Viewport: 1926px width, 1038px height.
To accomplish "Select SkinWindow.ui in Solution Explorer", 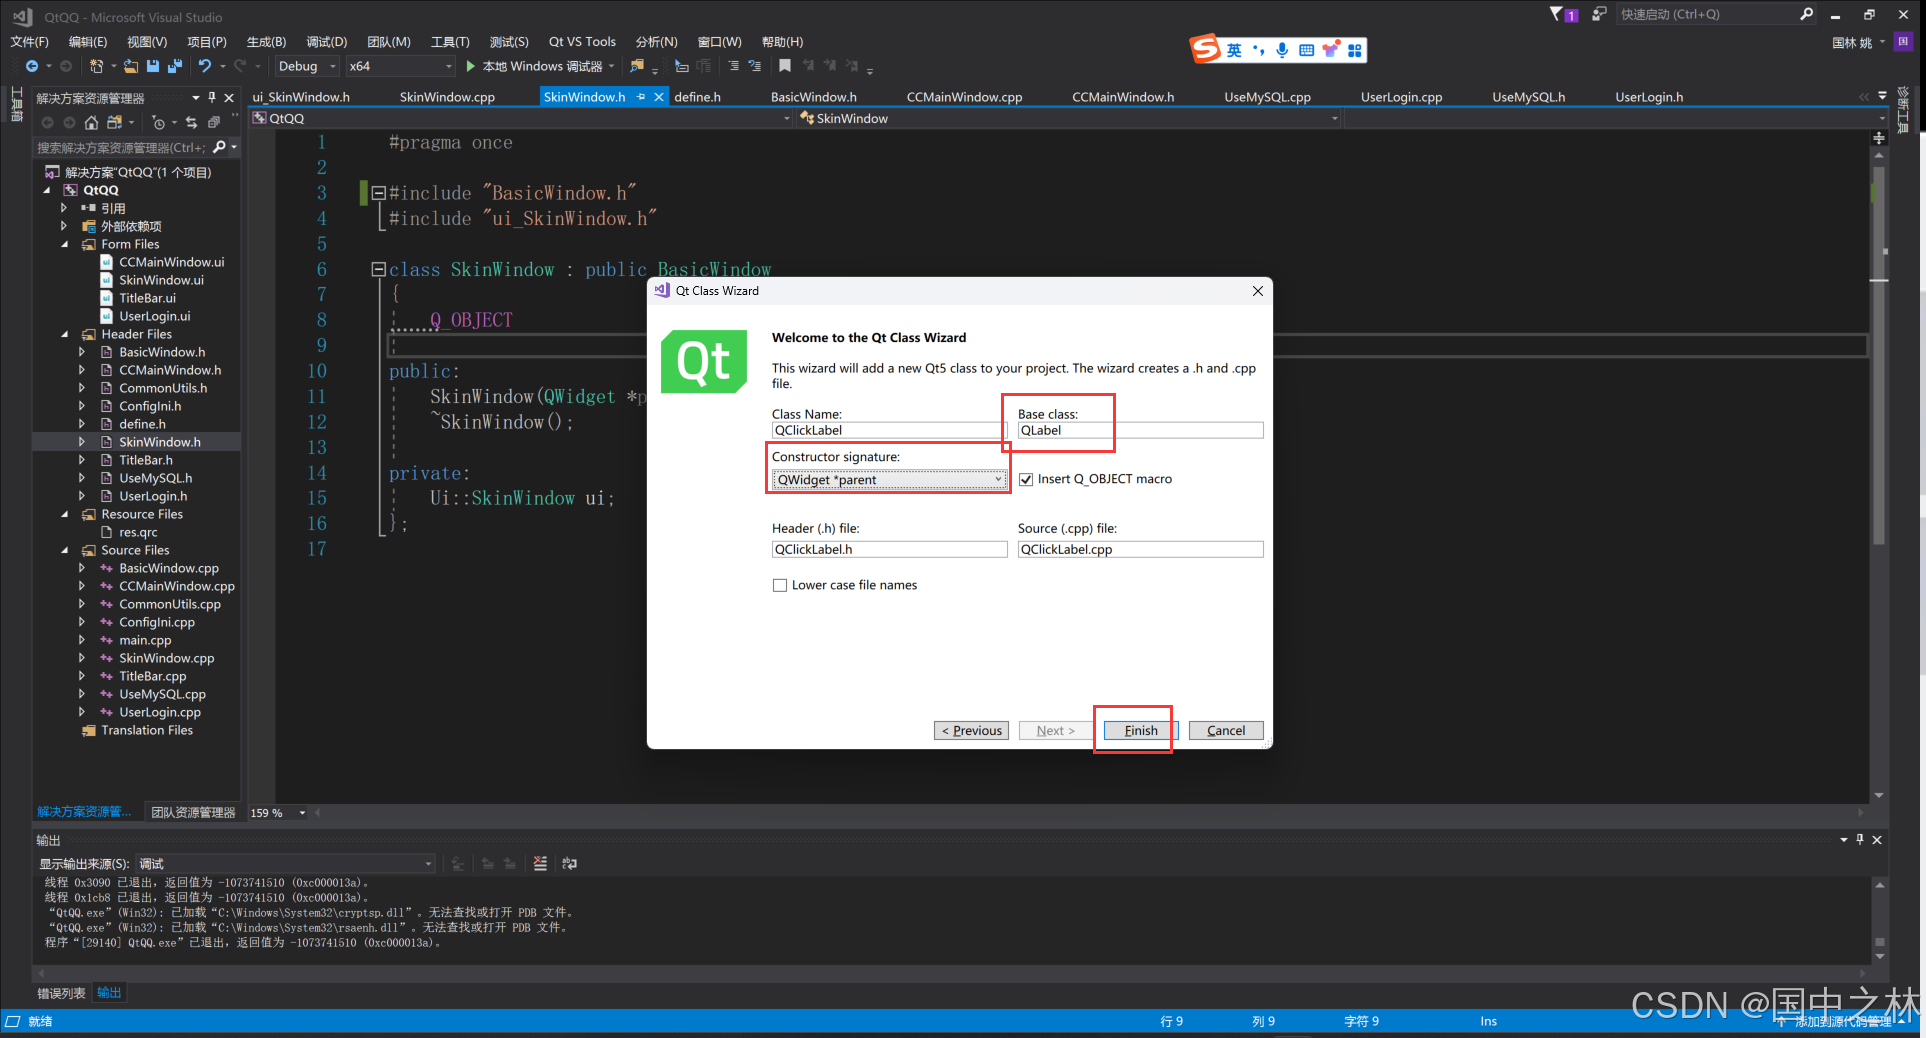I will click(160, 280).
